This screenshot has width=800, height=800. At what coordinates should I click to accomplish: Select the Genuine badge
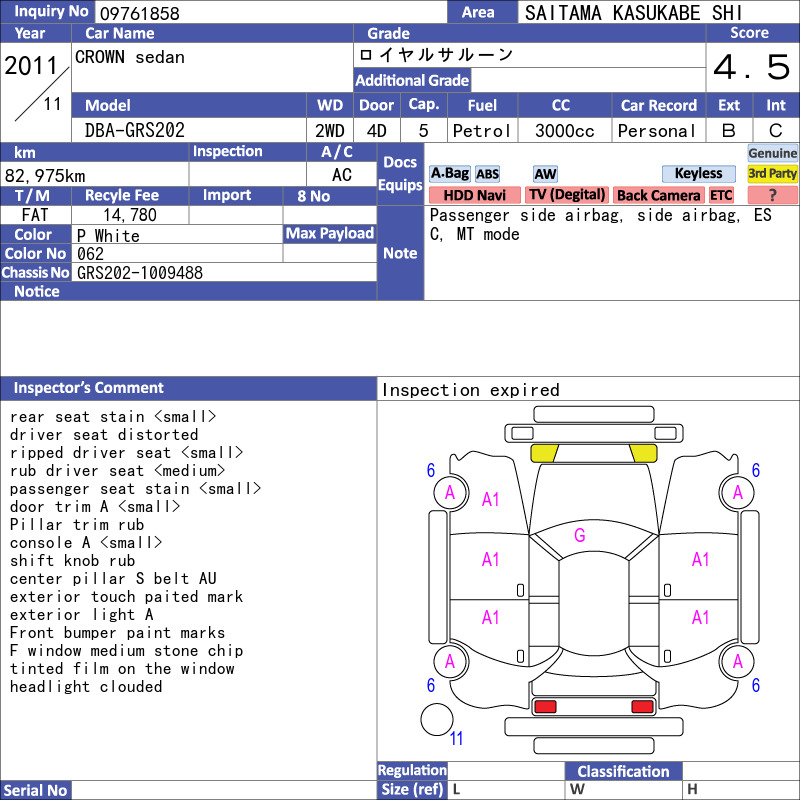pyautogui.click(x=772, y=153)
